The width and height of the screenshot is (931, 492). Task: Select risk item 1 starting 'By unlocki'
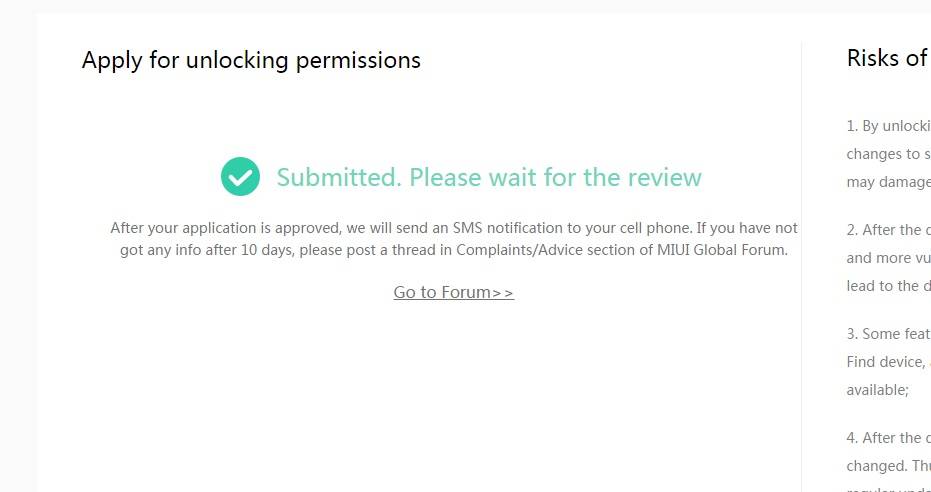pyautogui.click(x=888, y=126)
